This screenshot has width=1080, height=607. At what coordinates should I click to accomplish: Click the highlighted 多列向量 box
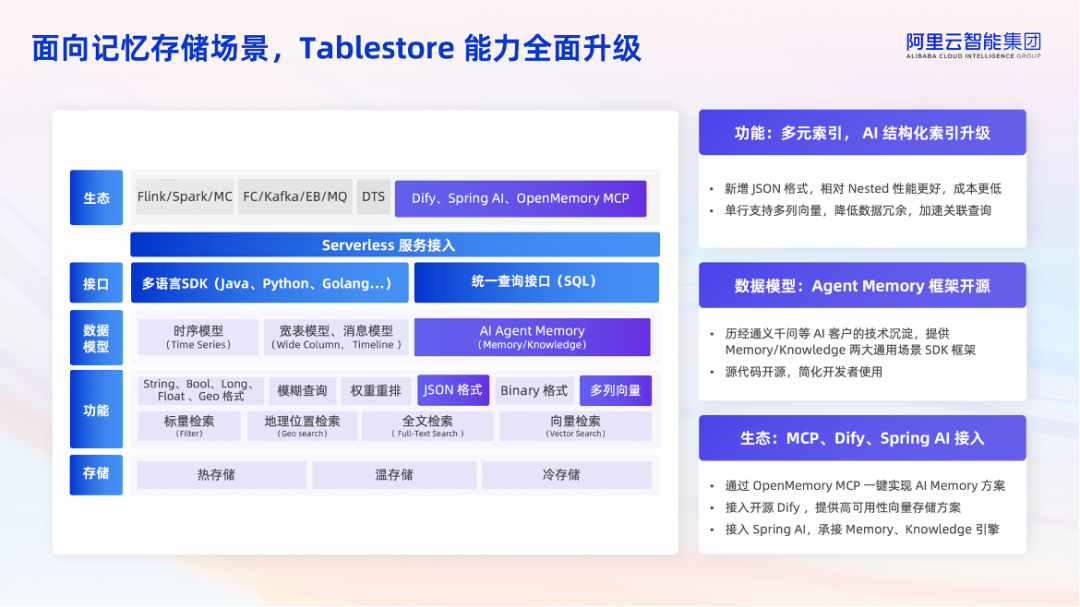(615, 391)
